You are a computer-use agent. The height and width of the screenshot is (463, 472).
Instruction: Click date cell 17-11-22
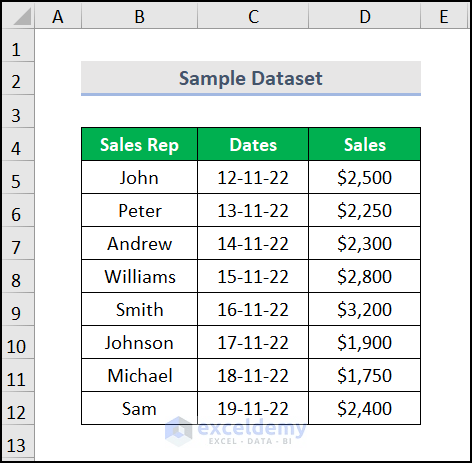pos(253,342)
